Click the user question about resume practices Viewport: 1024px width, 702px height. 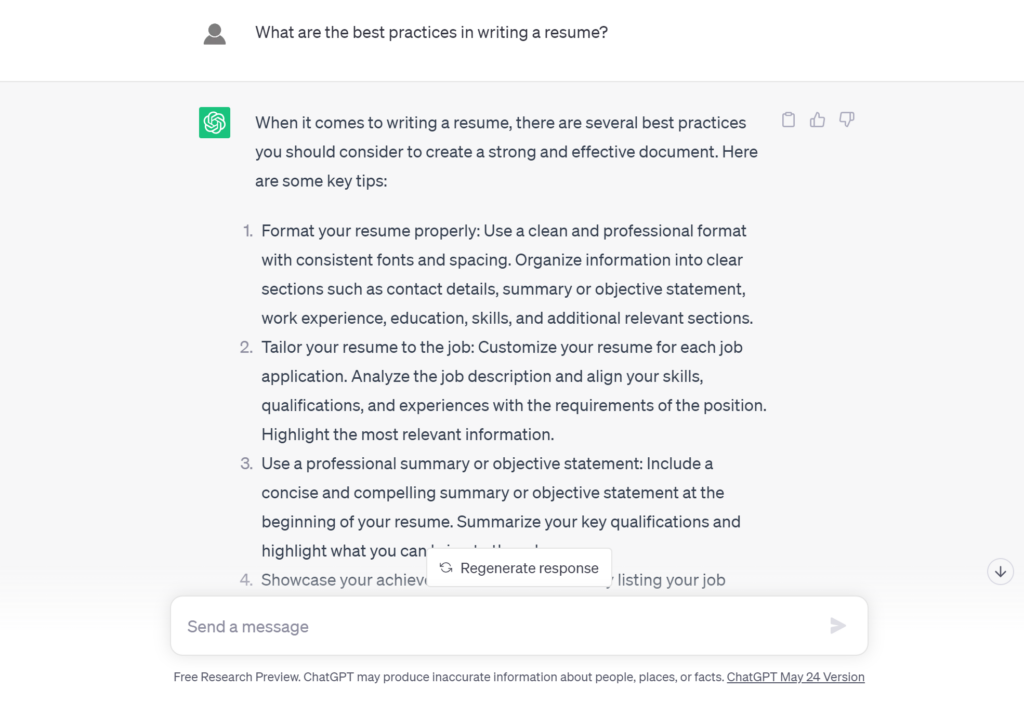click(x=431, y=33)
